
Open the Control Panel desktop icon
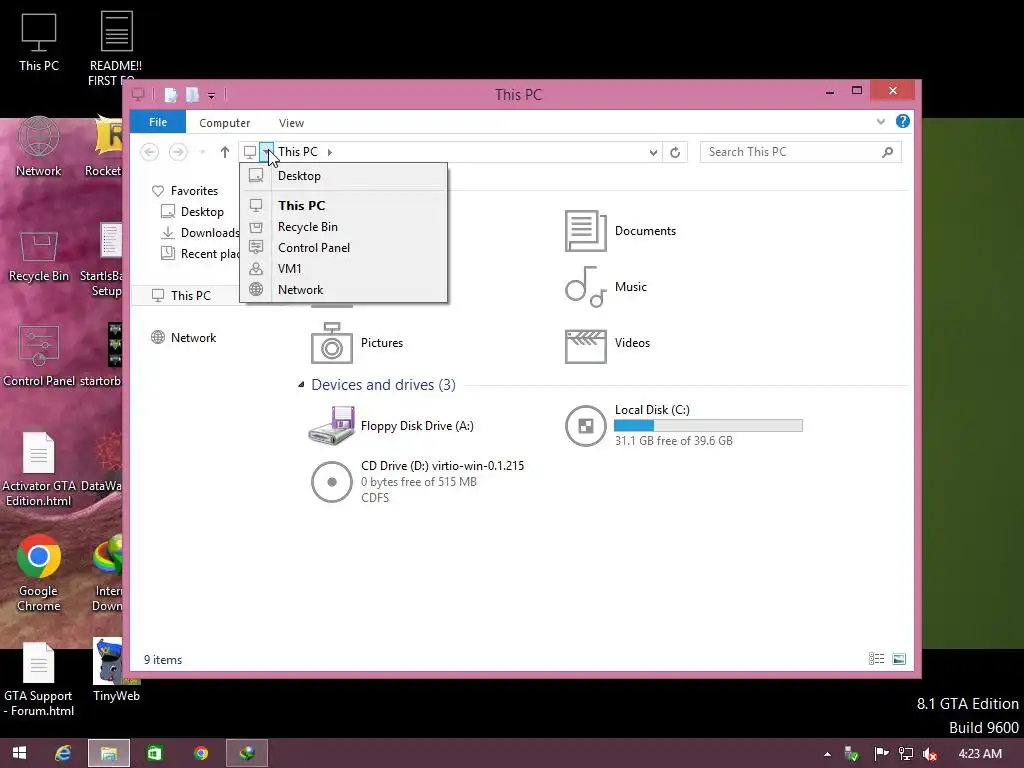(39, 356)
